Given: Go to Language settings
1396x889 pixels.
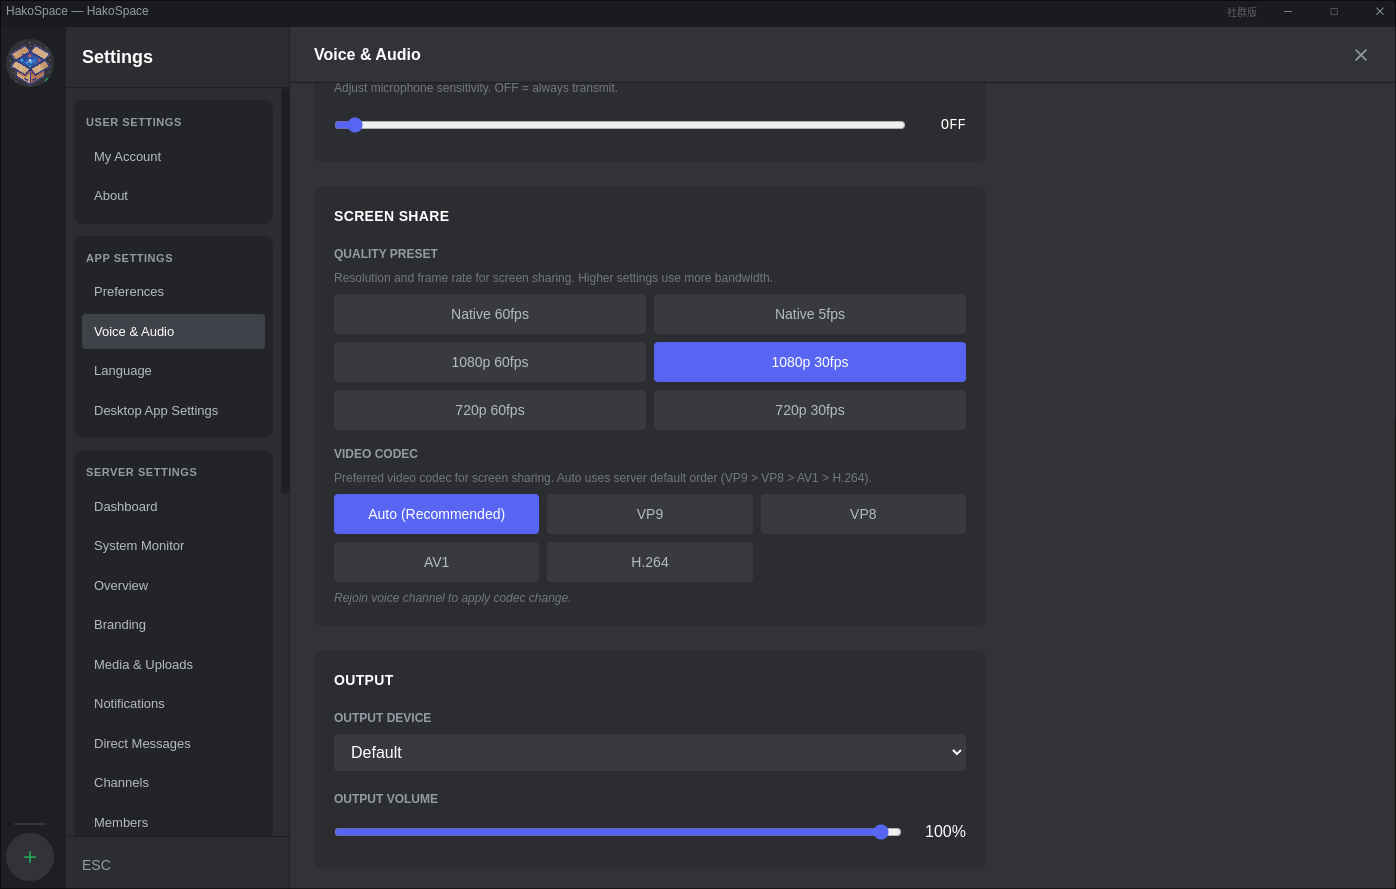Looking at the screenshot, I should (123, 371).
